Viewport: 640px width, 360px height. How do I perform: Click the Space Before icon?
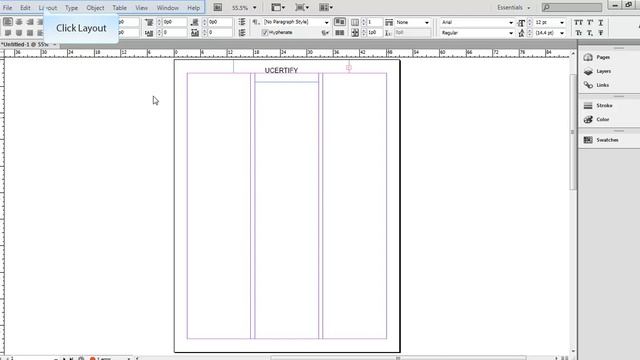[149, 22]
